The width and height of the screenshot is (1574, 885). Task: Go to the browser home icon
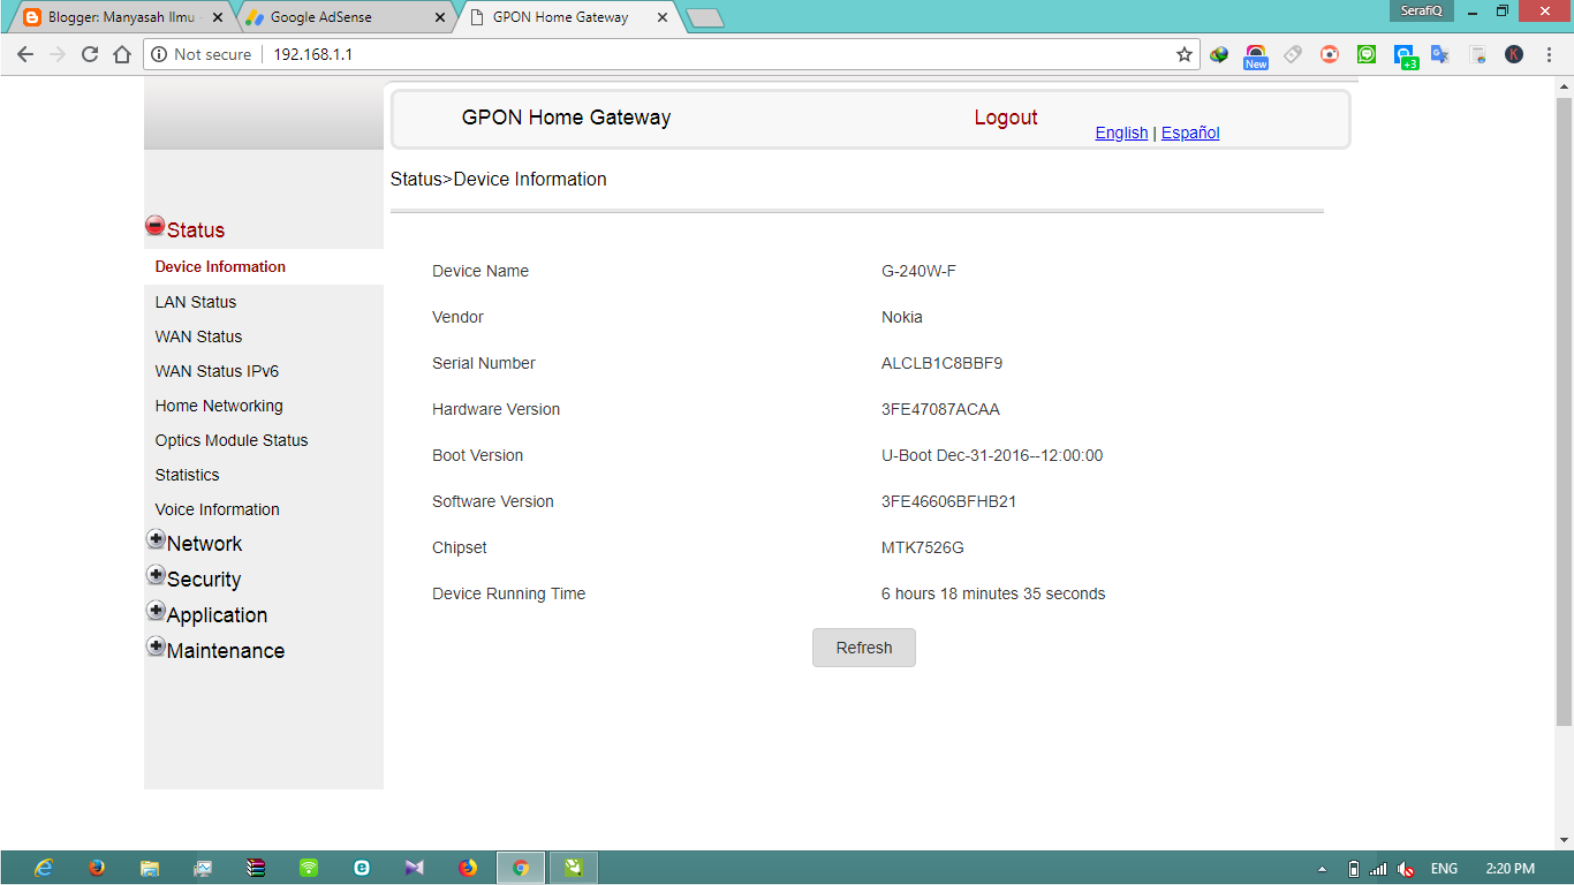pos(122,54)
